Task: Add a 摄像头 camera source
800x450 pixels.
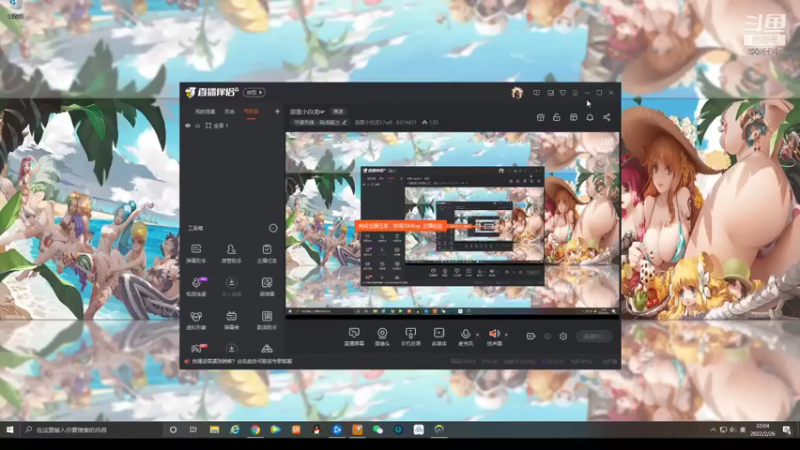Action: pos(382,337)
